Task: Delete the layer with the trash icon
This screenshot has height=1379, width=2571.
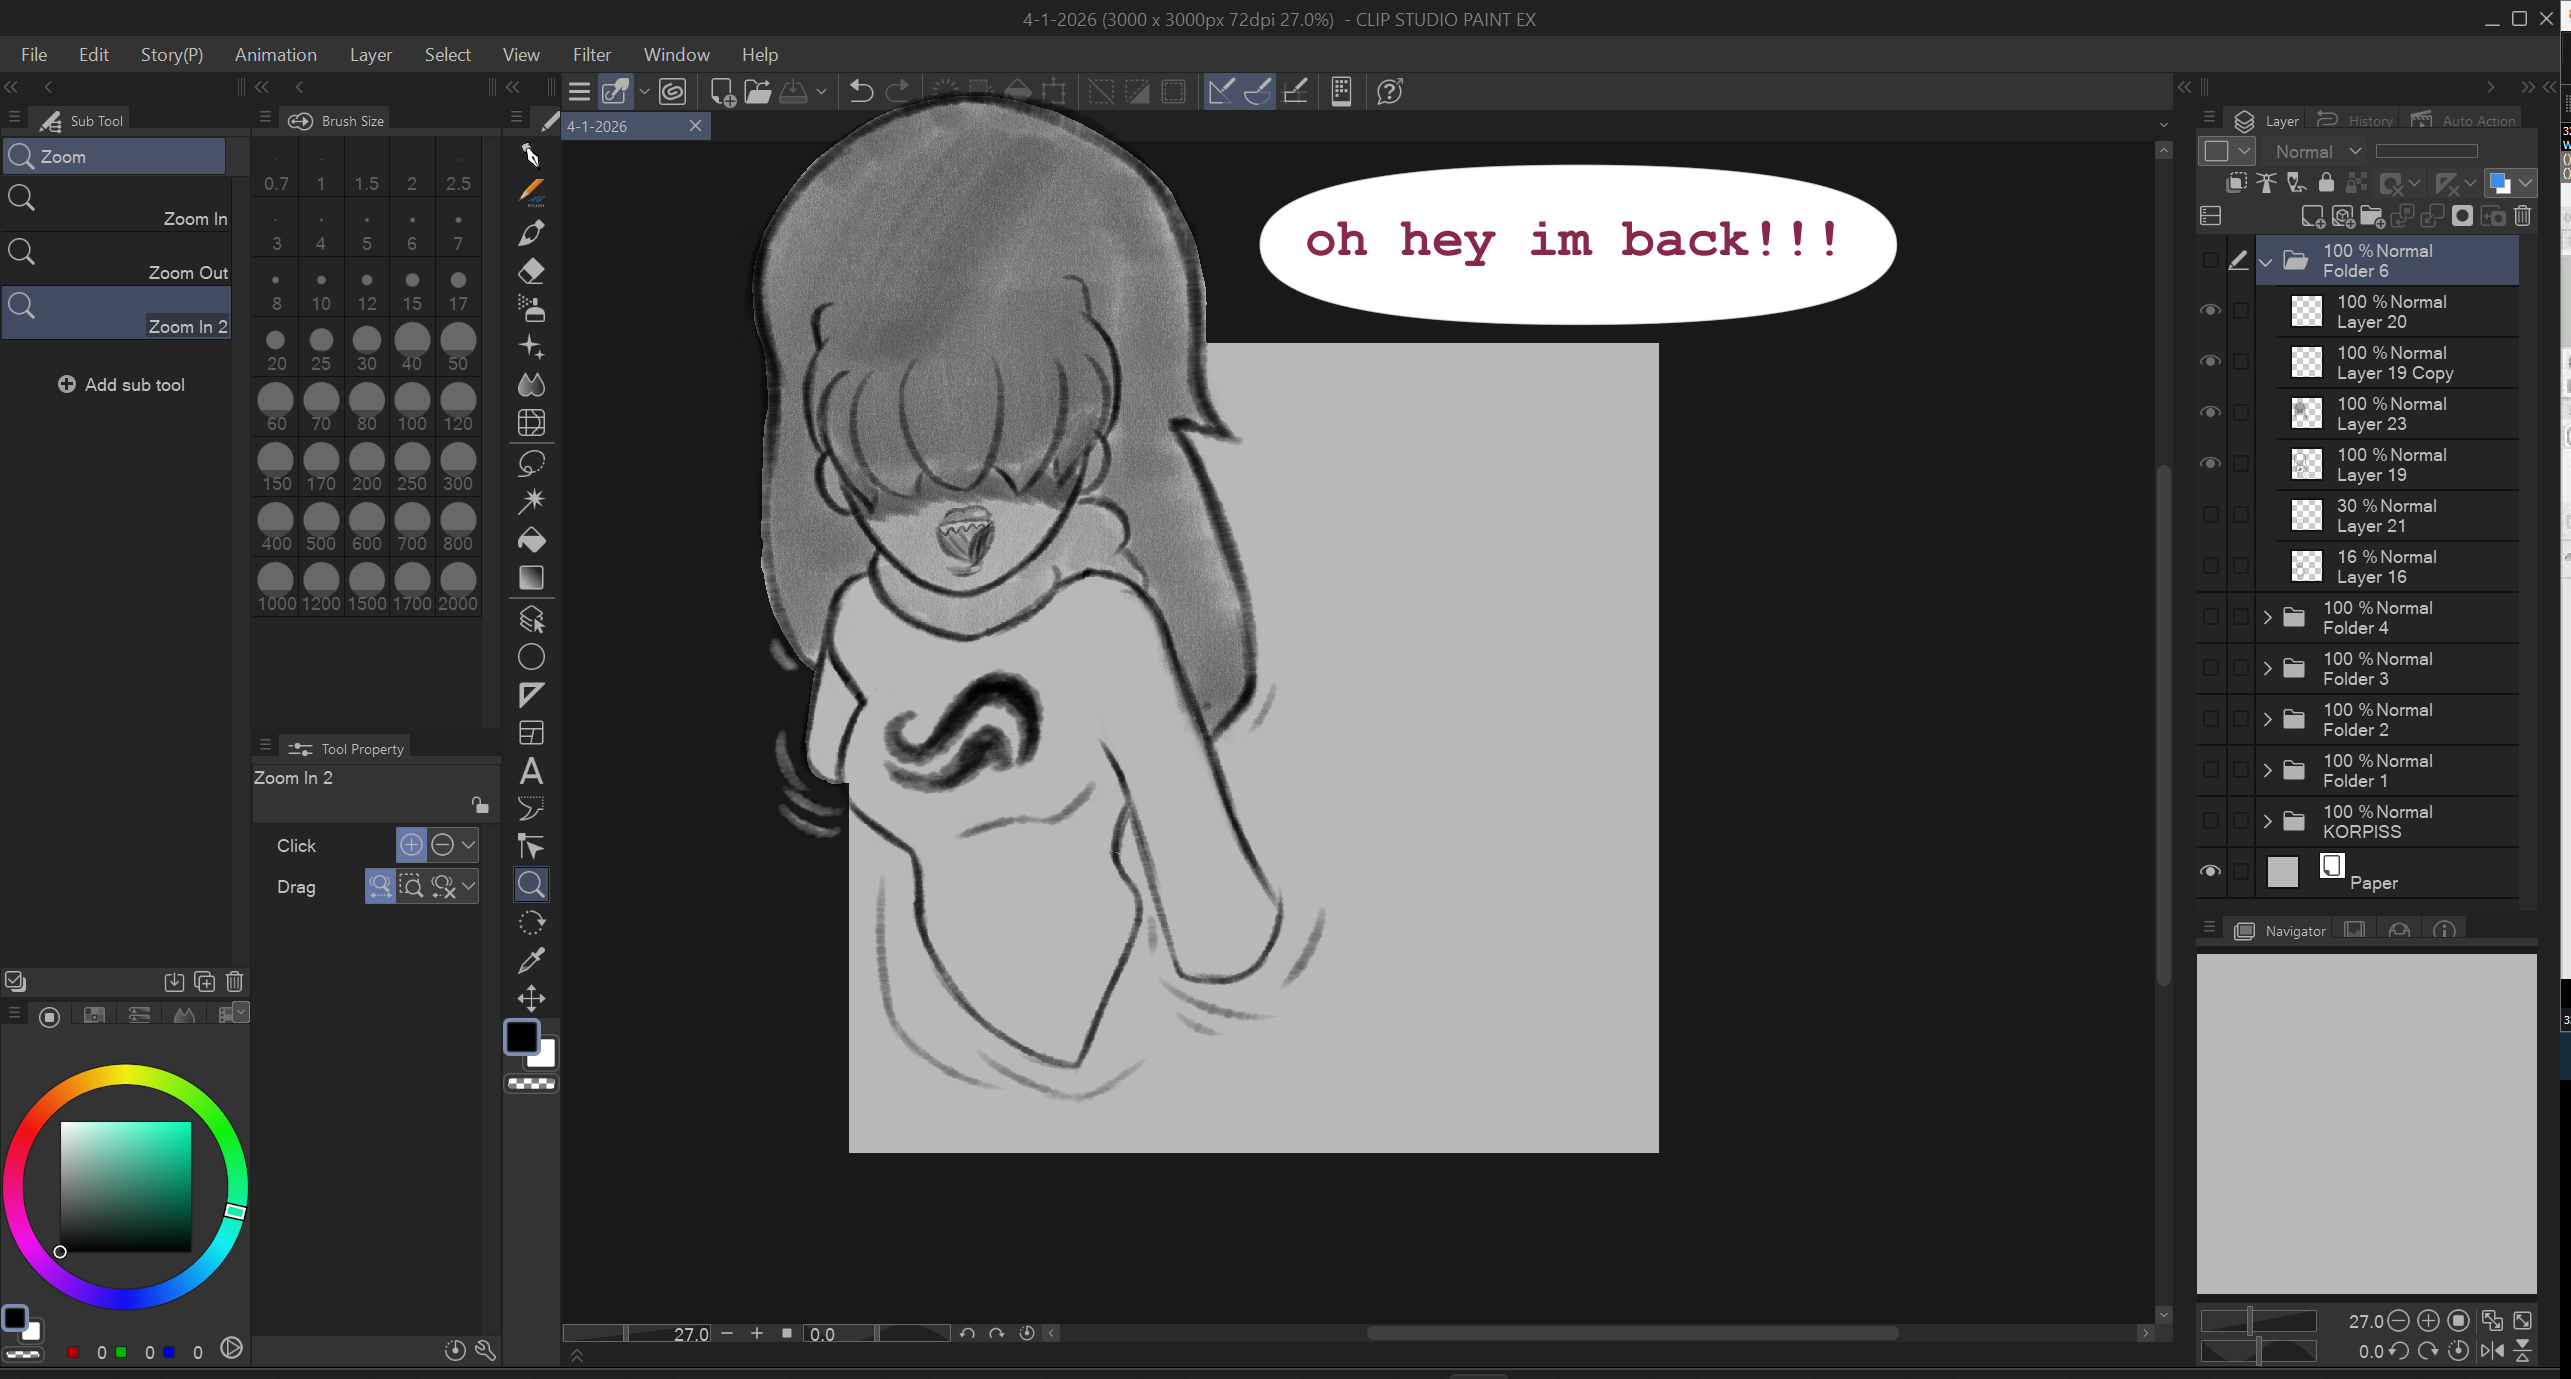Action: [2523, 216]
